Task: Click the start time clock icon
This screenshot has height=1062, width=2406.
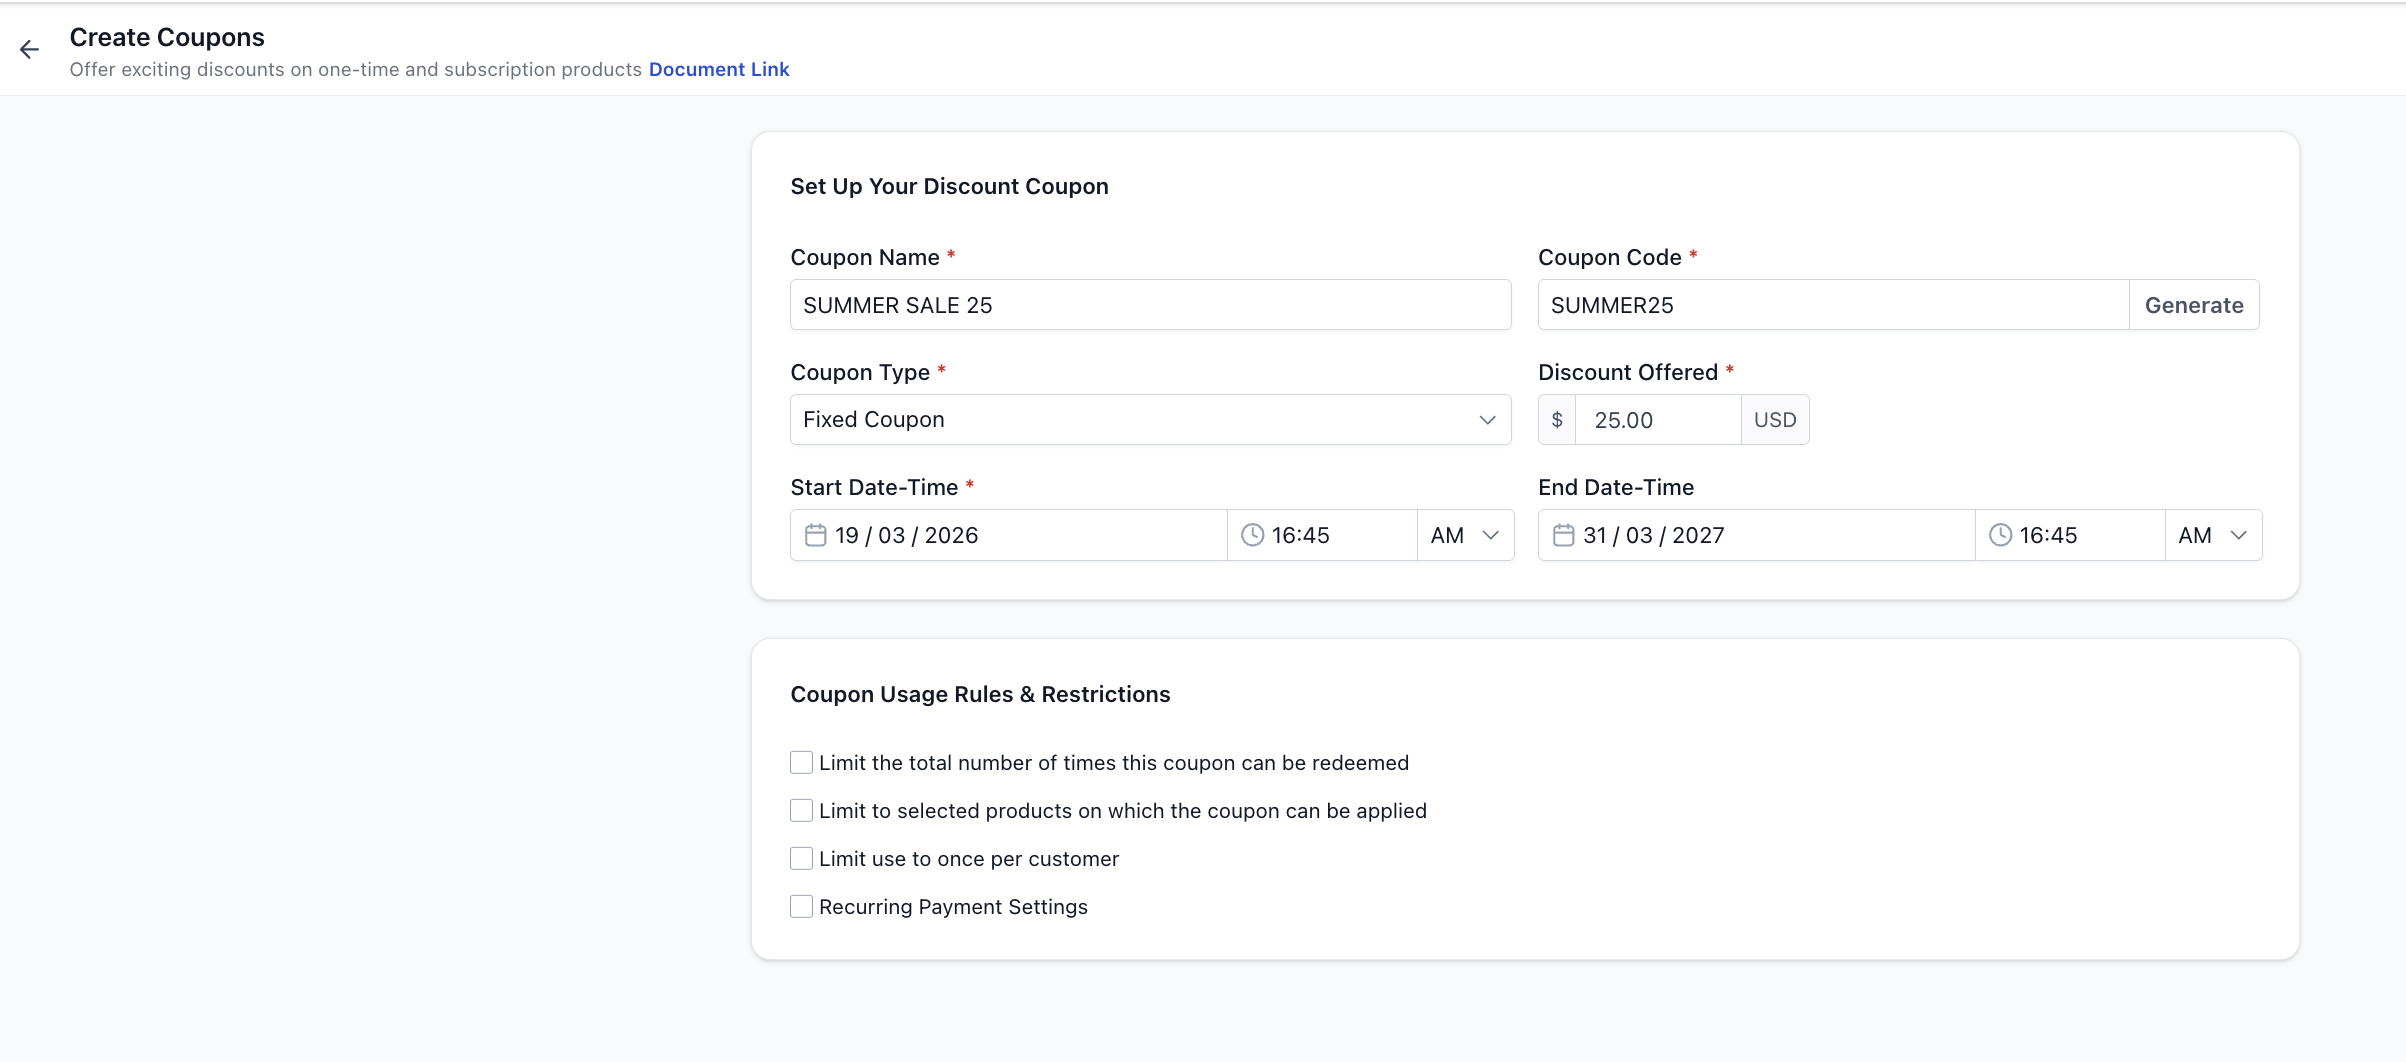Action: [x=1252, y=535]
